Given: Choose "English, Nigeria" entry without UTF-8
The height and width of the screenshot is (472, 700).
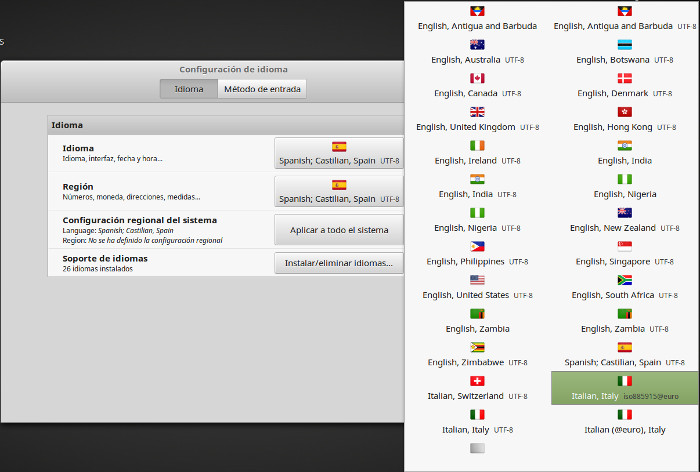Looking at the screenshot, I should pyautogui.click(x=625, y=186).
